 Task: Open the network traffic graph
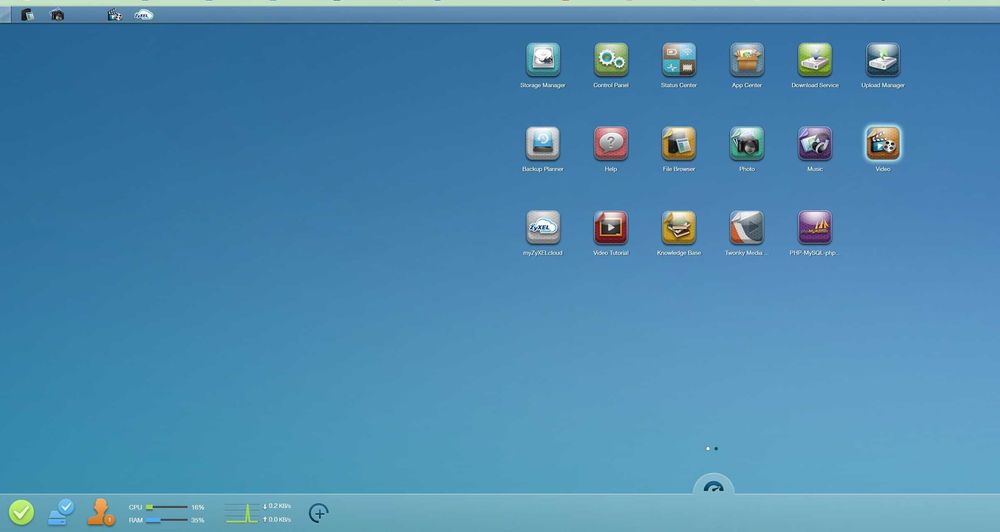coord(241,513)
